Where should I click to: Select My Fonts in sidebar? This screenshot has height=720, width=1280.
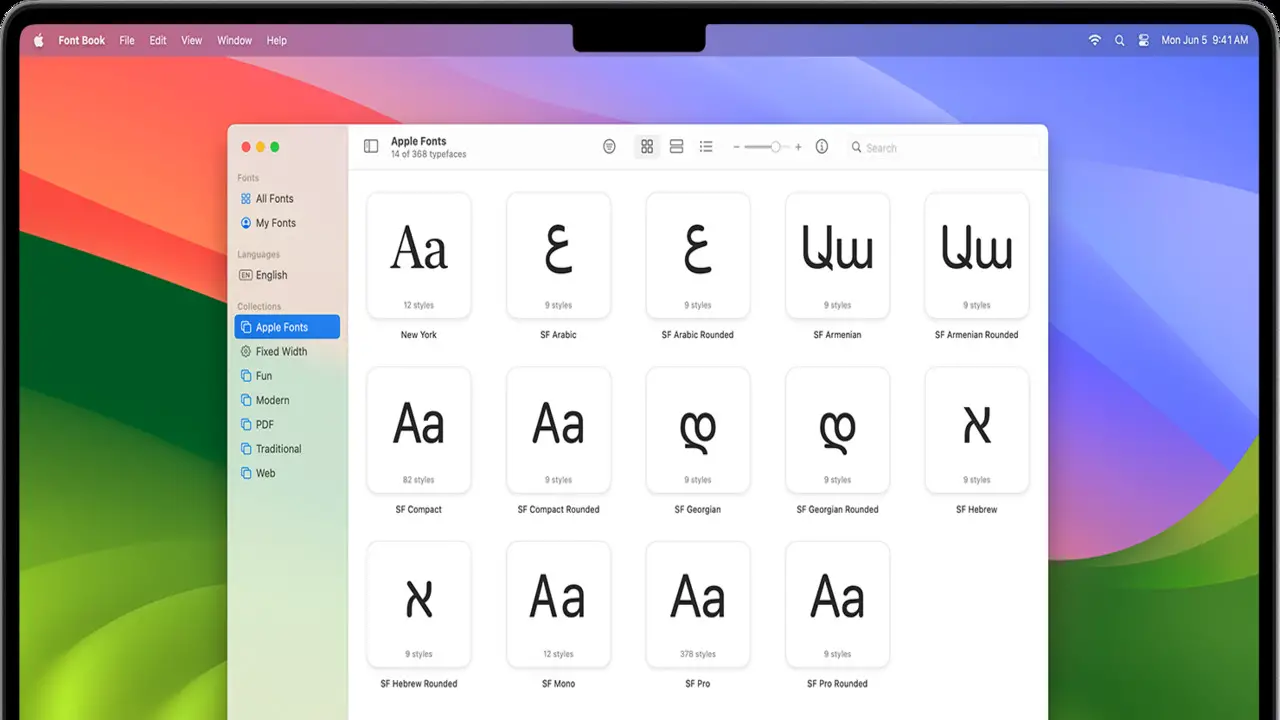click(x=287, y=223)
